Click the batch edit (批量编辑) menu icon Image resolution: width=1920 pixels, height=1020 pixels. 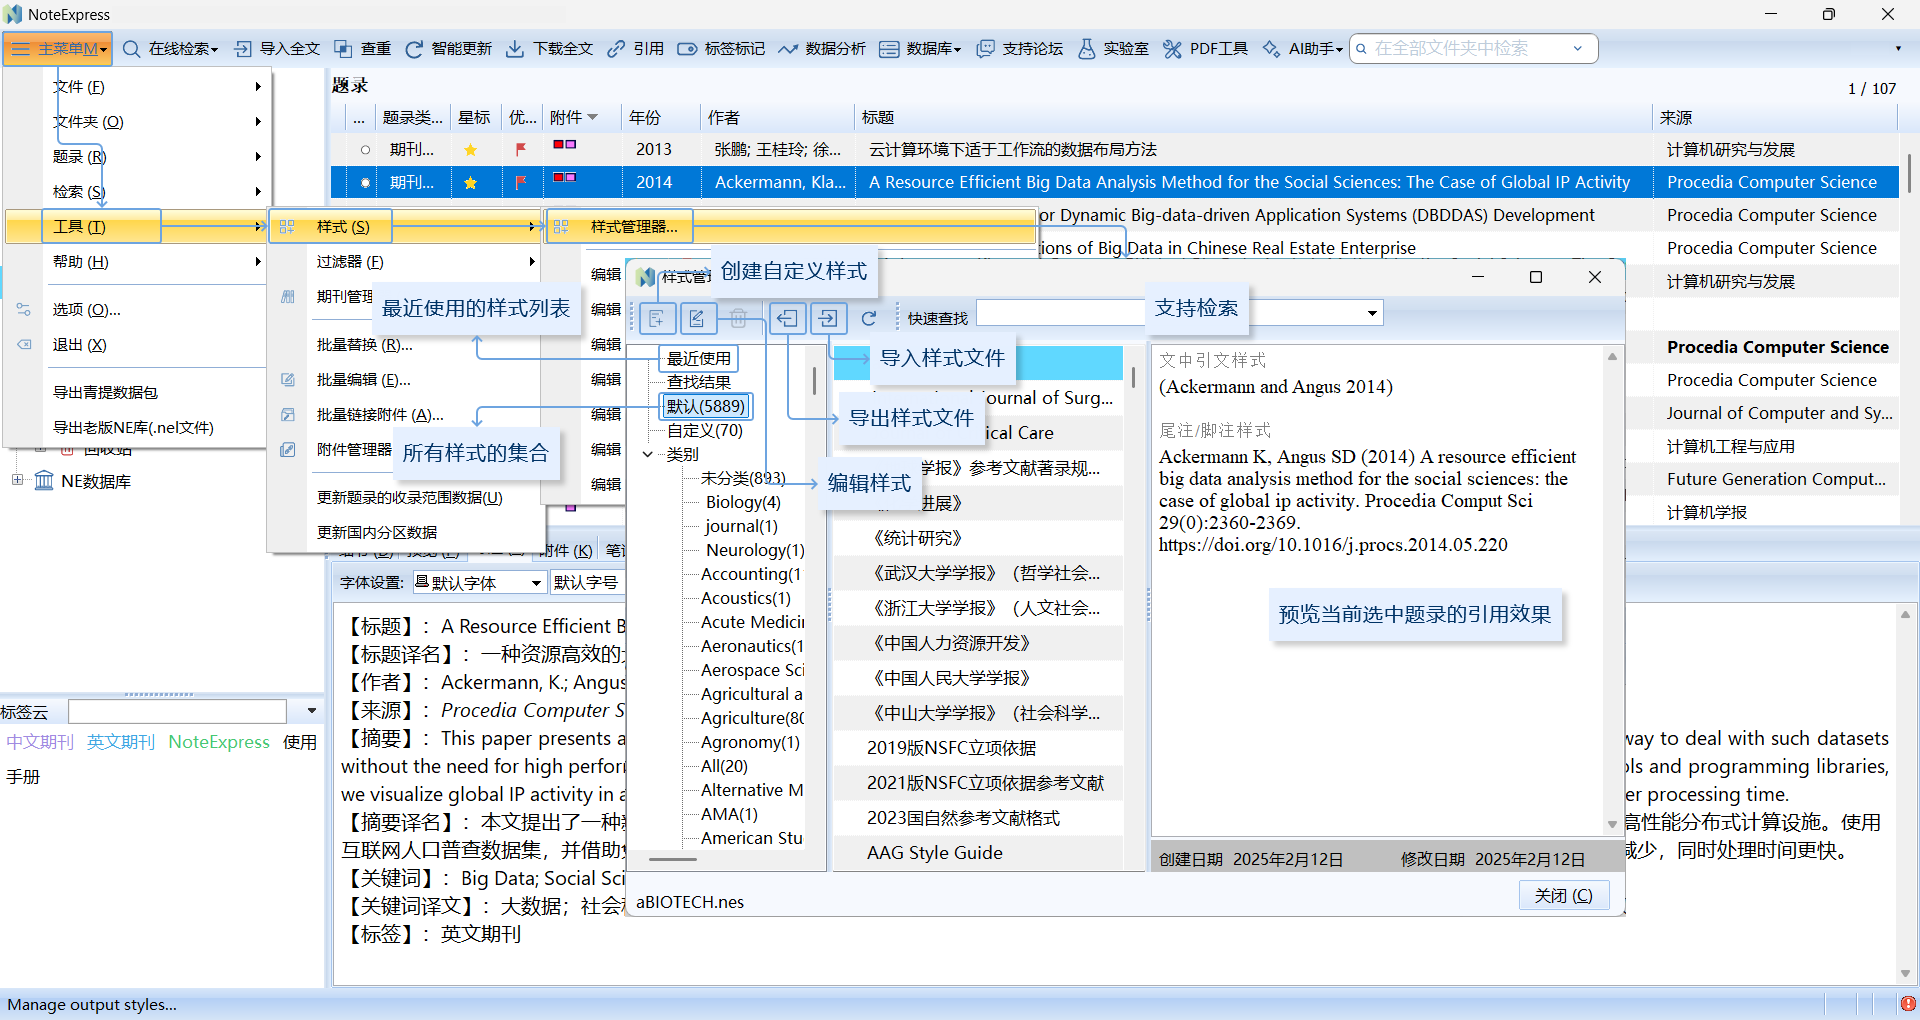[x=288, y=380]
